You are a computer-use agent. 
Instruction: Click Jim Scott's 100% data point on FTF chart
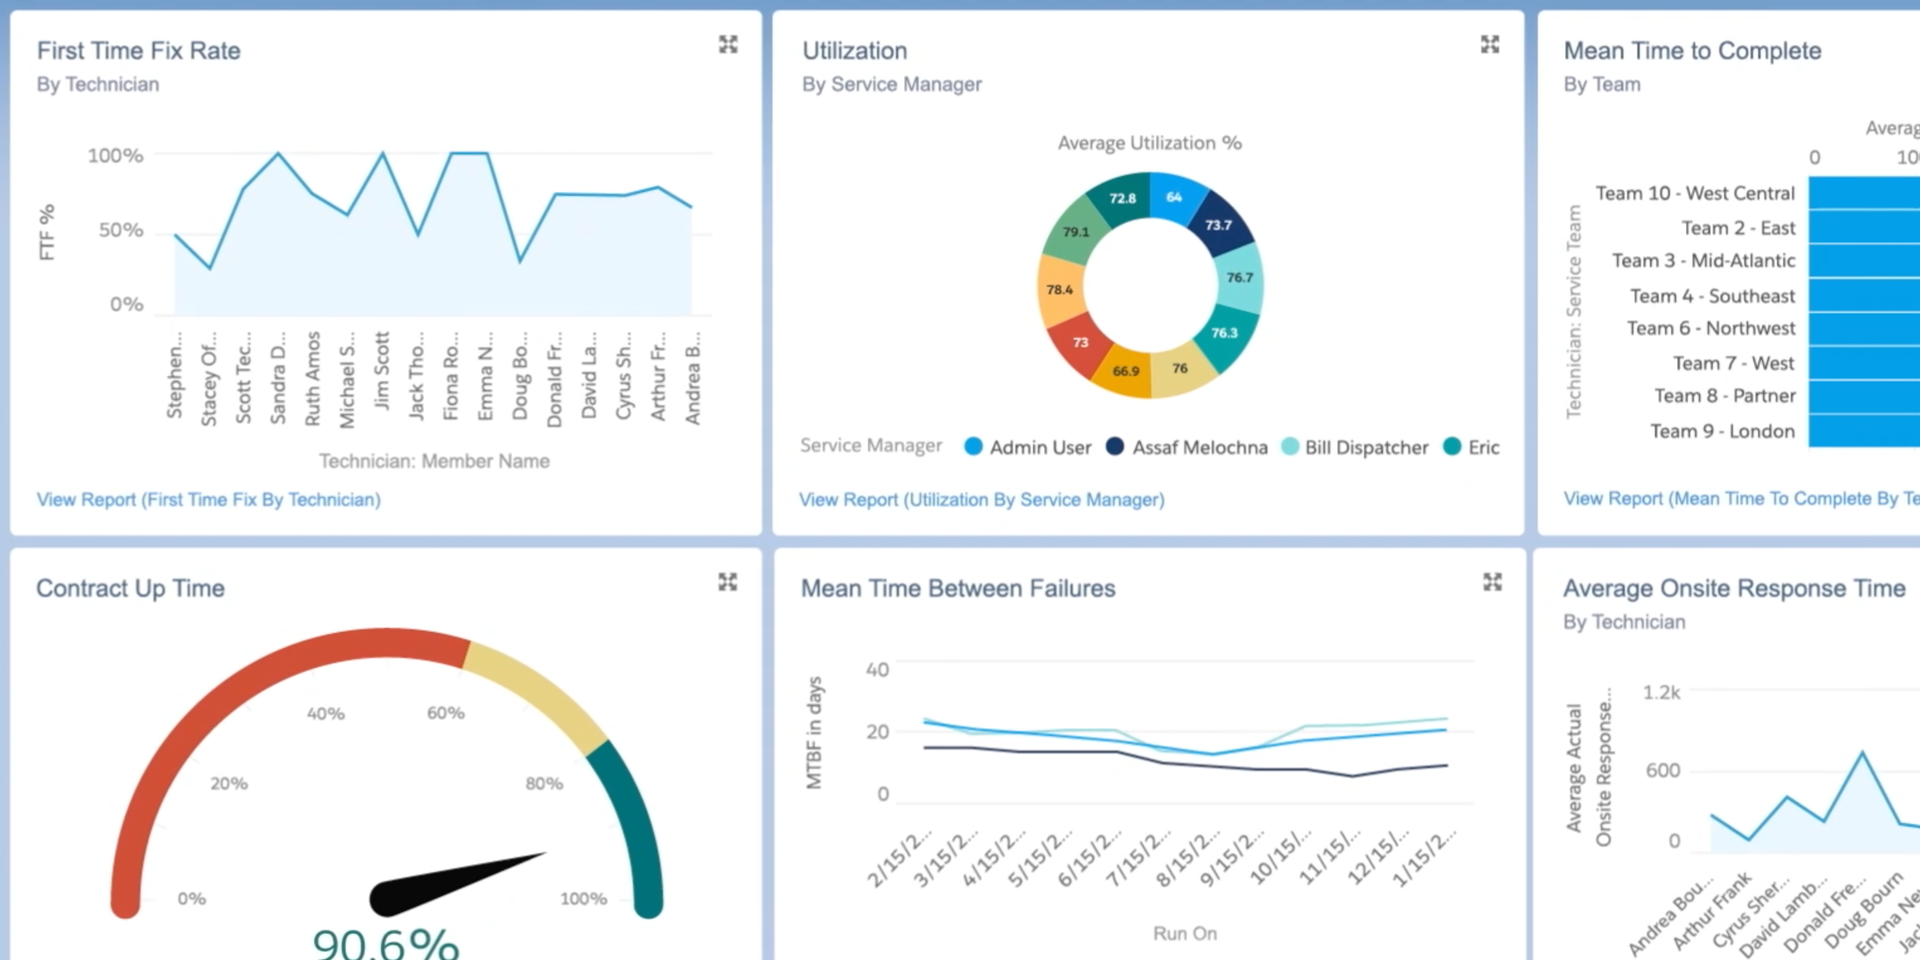point(381,155)
